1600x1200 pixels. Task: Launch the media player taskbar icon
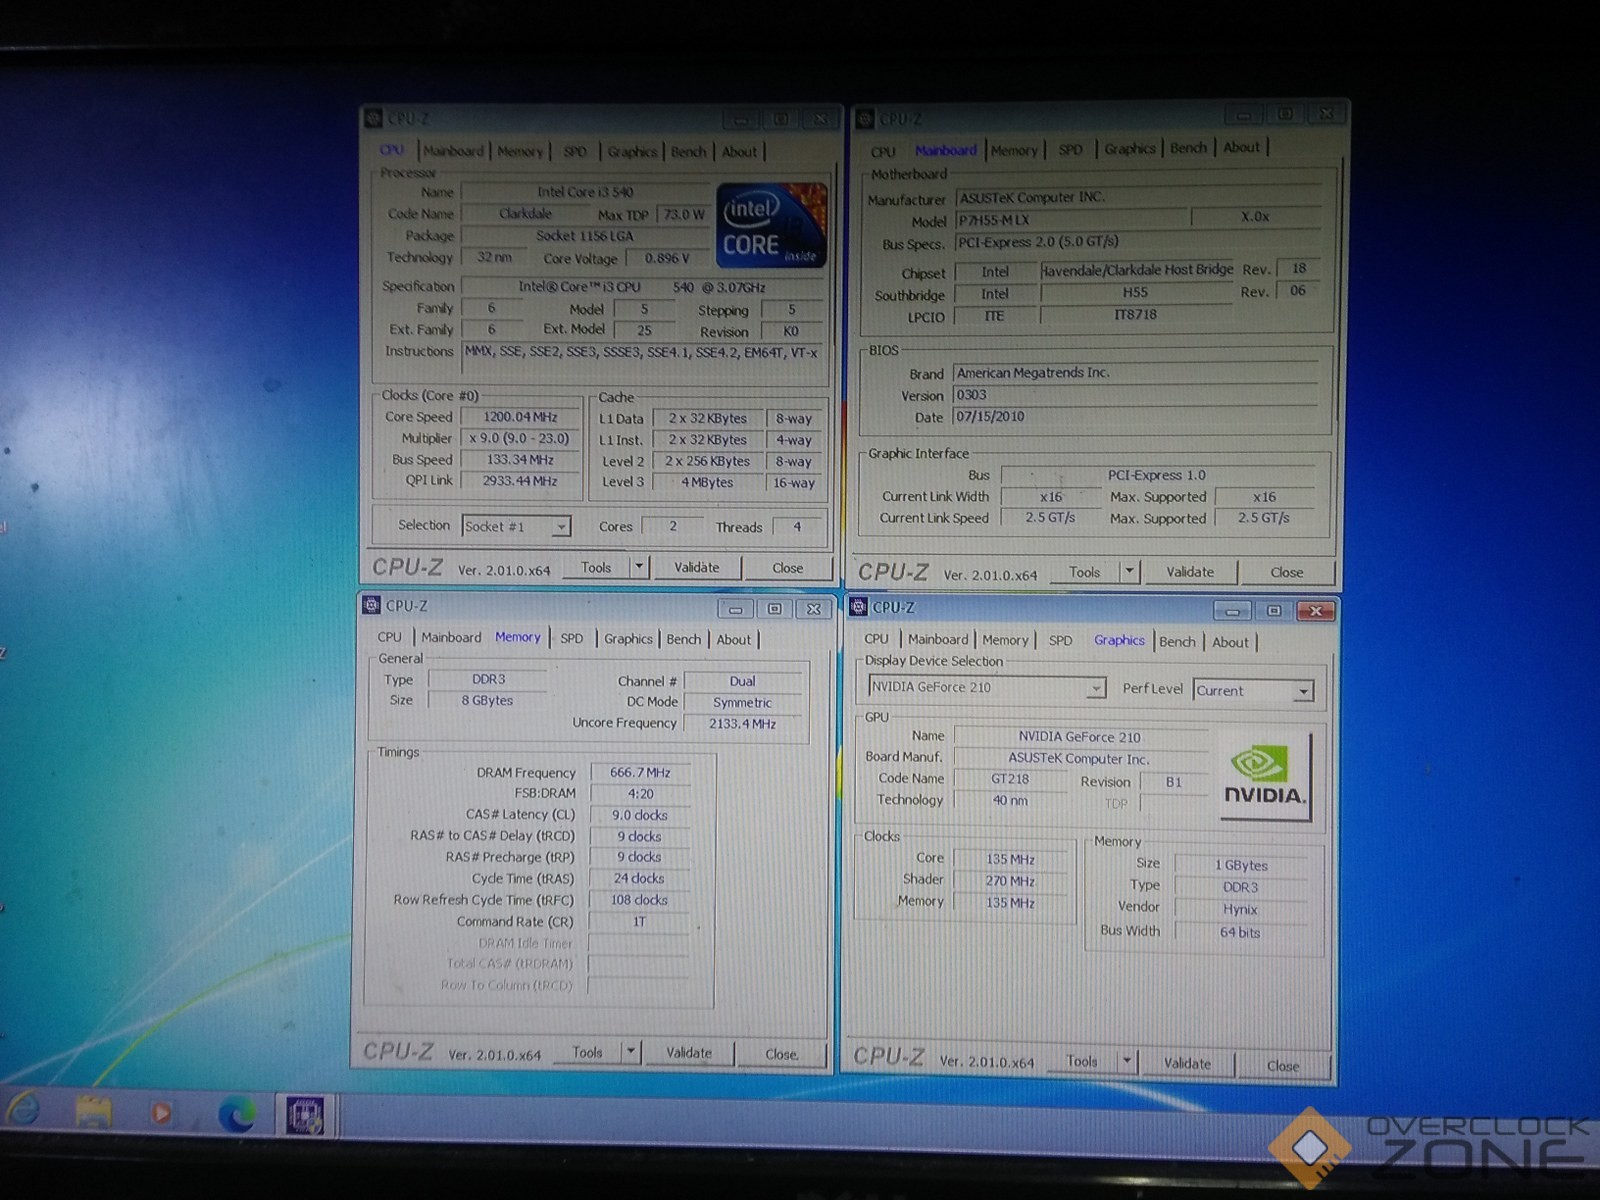(x=161, y=1113)
